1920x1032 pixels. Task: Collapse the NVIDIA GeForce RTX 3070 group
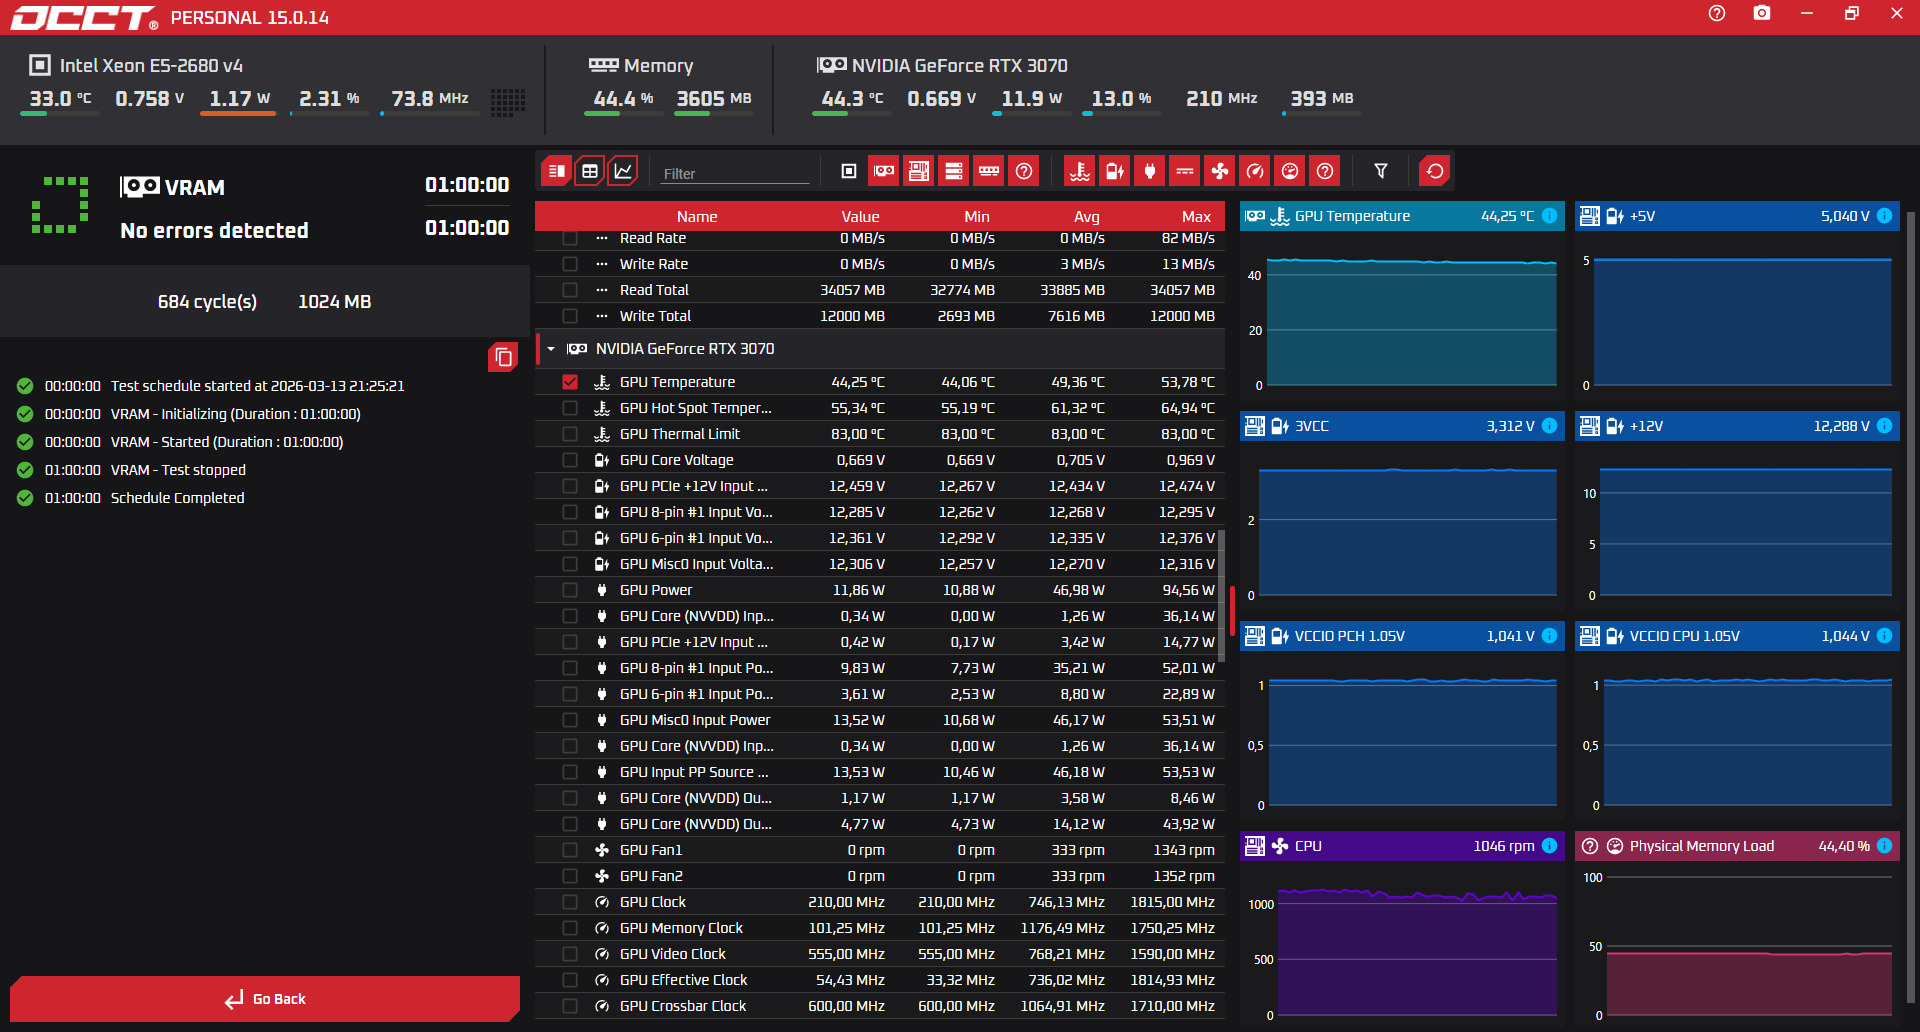(551, 349)
